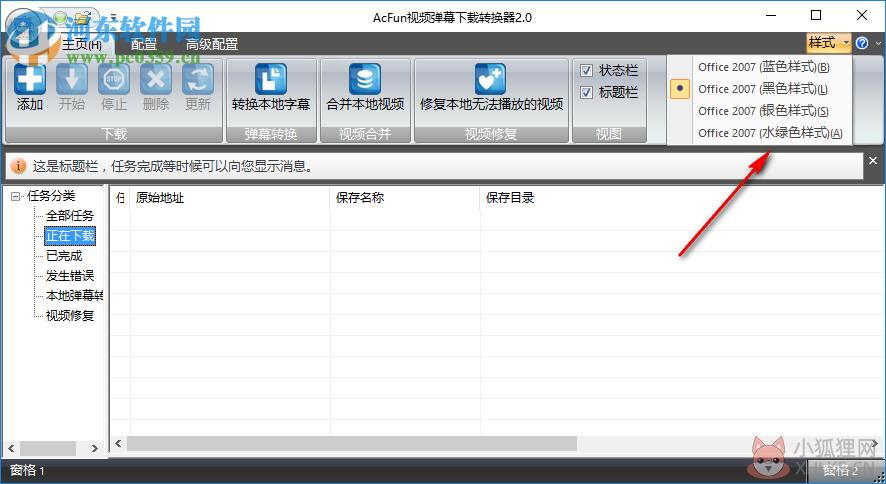Choose Office 2007 (银色样式) style
The height and width of the screenshot is (484, 886).
click(x=763, y=111)
